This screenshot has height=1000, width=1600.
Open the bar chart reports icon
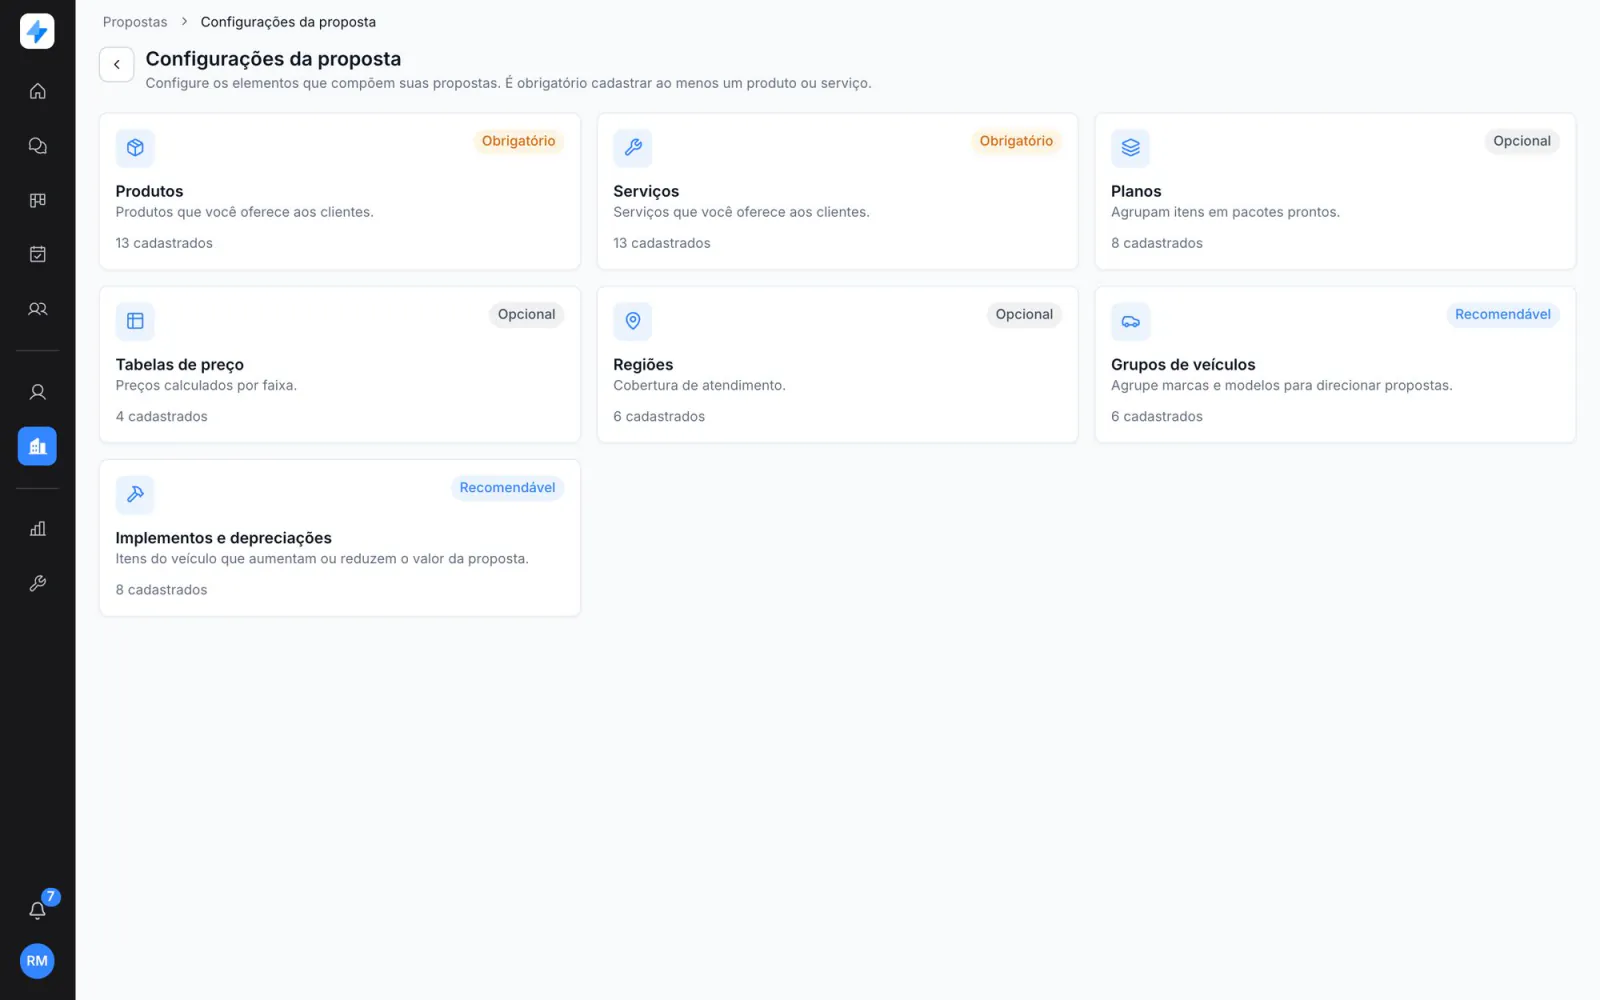click(x=37, y=529)
